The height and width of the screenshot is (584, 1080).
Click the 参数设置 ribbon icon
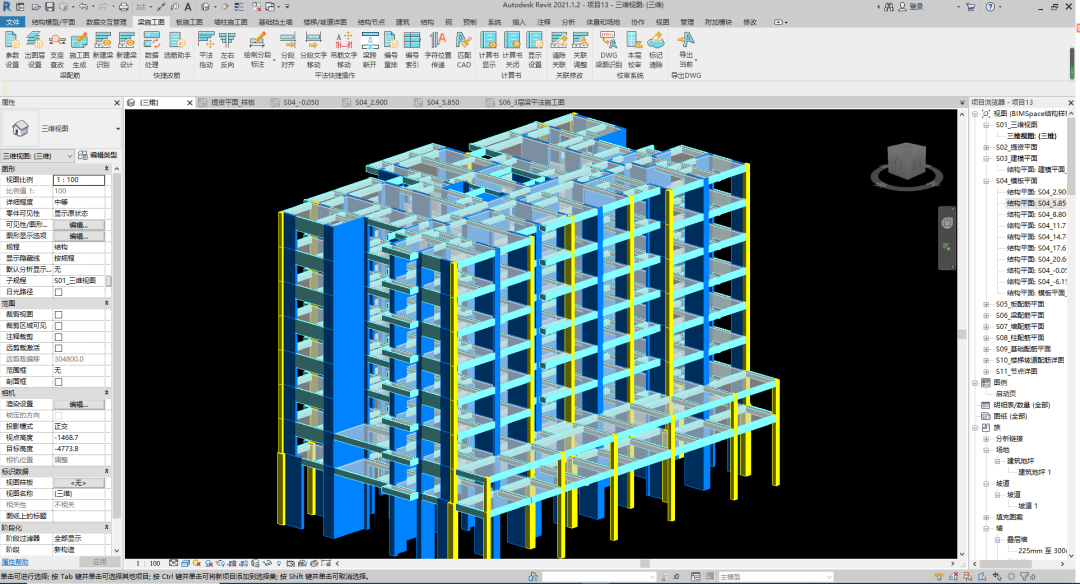coord(12,49)
